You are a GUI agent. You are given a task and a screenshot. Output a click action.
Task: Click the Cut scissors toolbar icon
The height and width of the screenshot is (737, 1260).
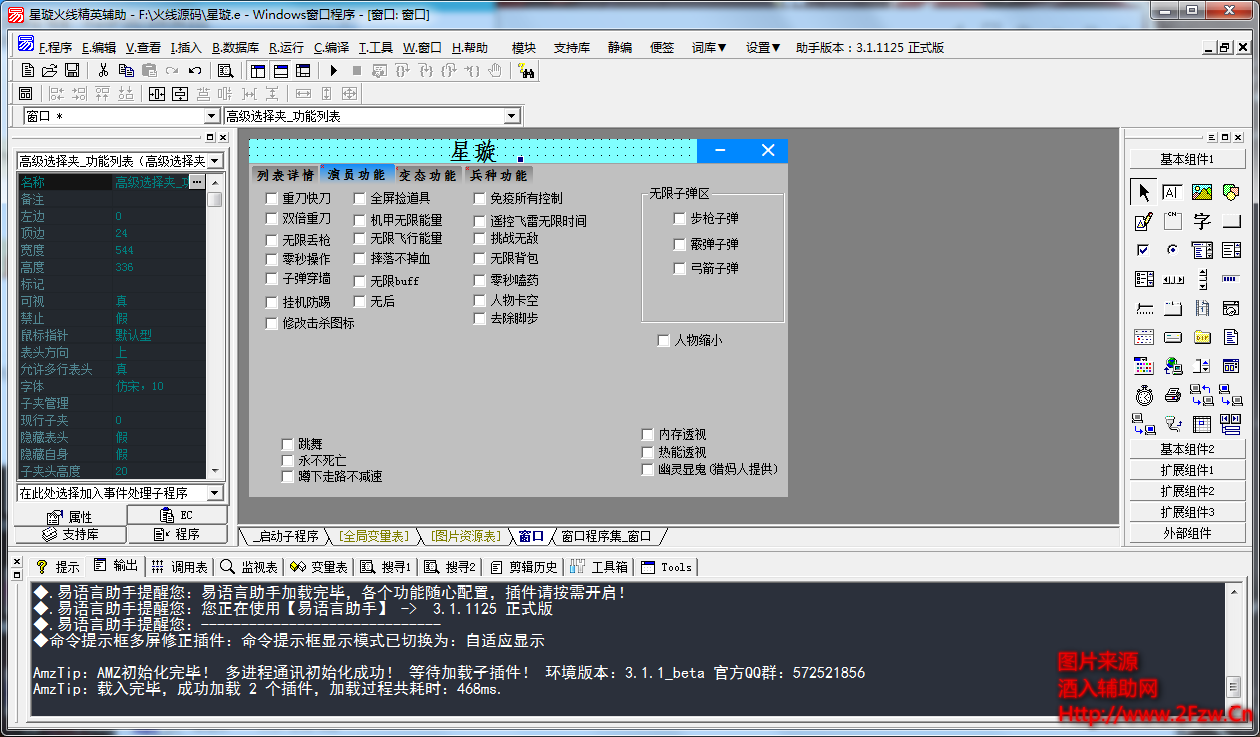103,71
